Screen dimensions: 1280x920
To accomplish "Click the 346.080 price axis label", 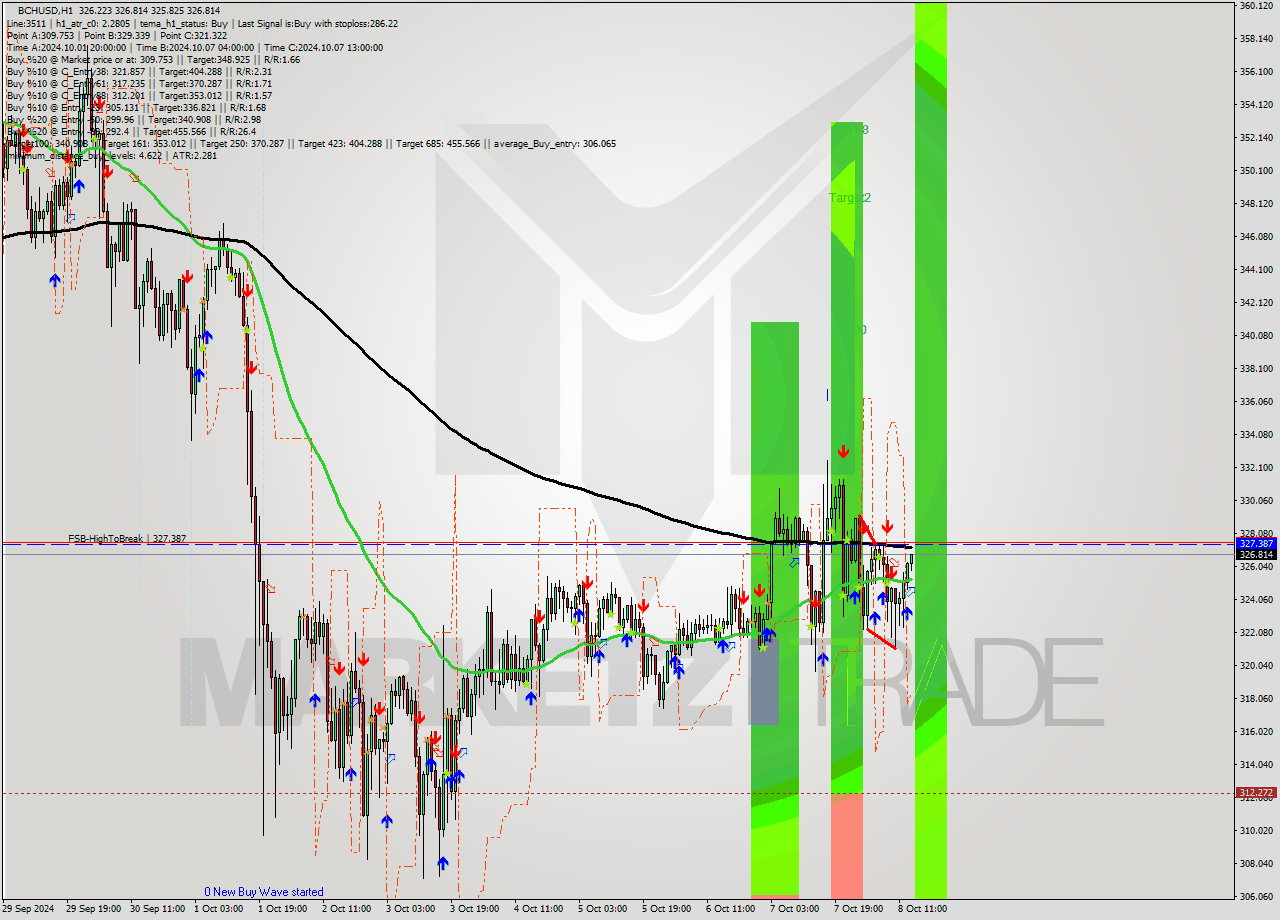I will click(1255, 237).
